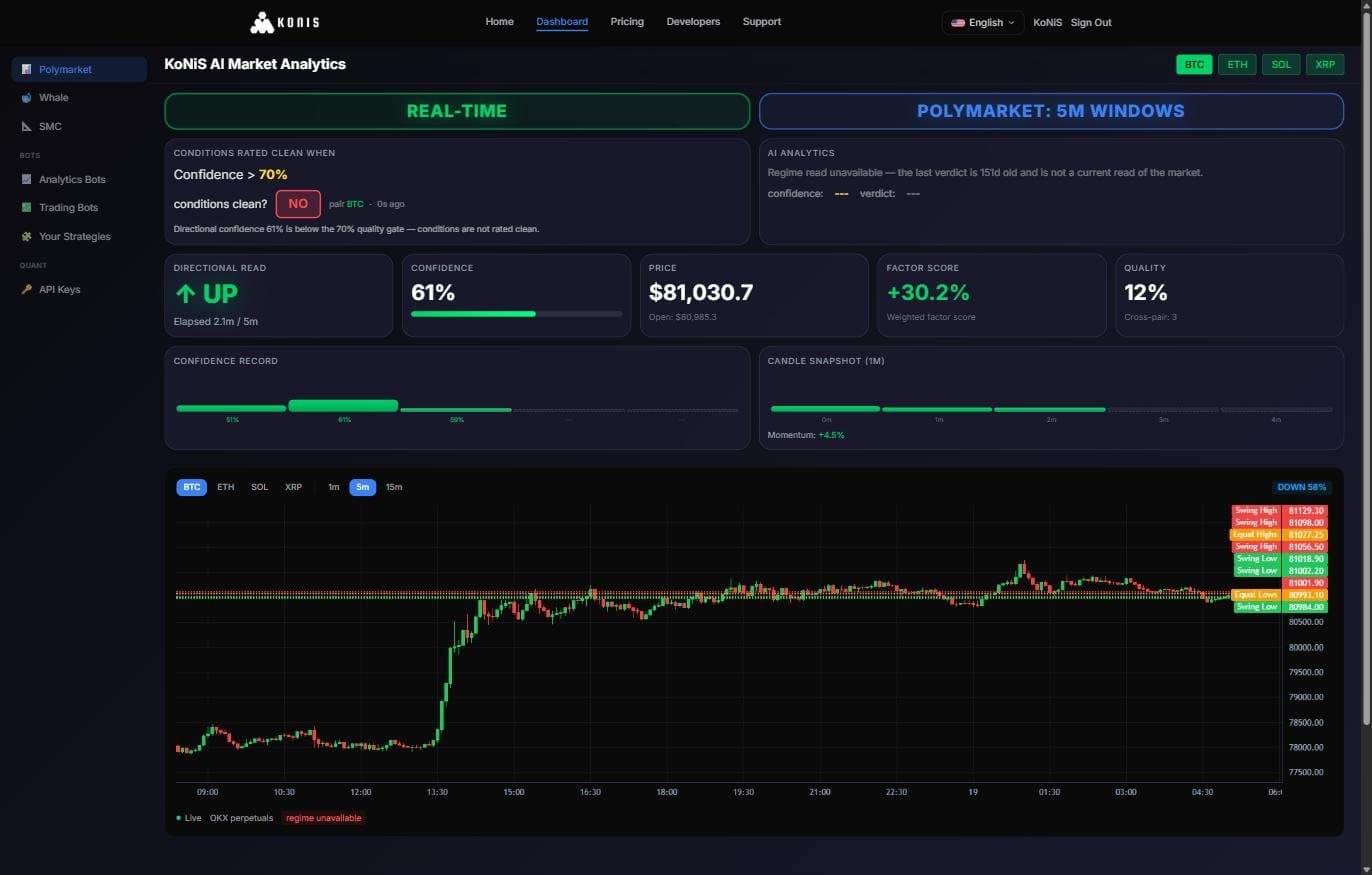Open Analytics Bots in the sidebar

coord(79,180)
